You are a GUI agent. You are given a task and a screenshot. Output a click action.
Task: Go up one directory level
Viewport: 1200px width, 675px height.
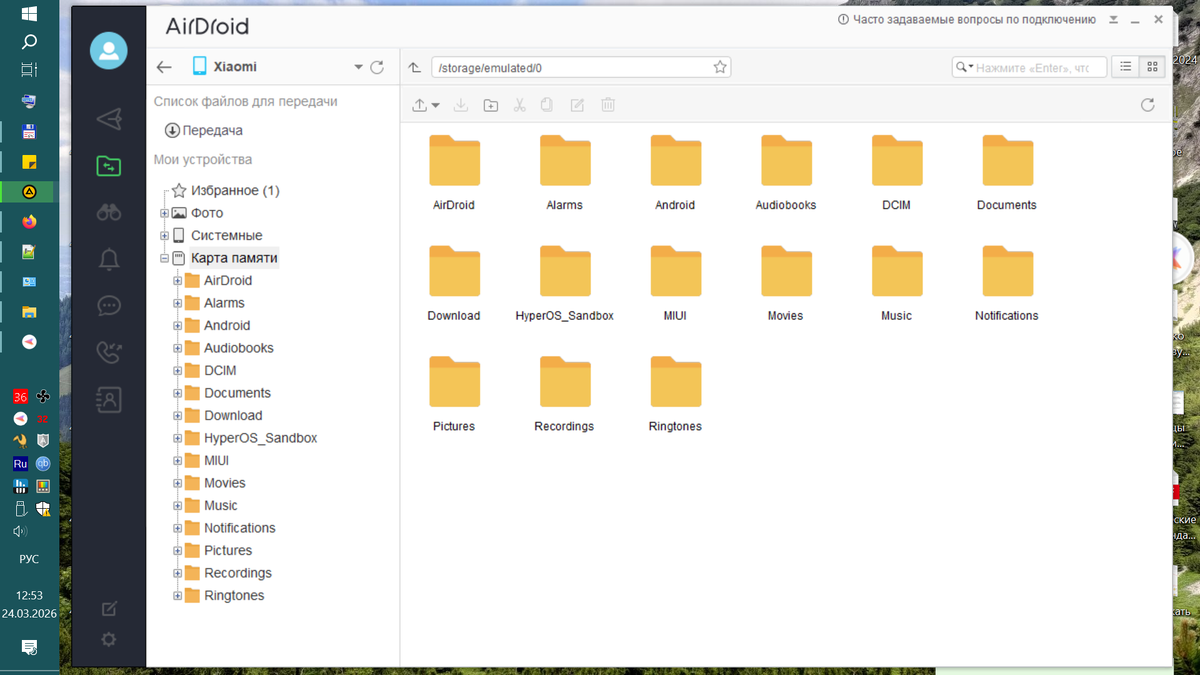click(415, 68)
